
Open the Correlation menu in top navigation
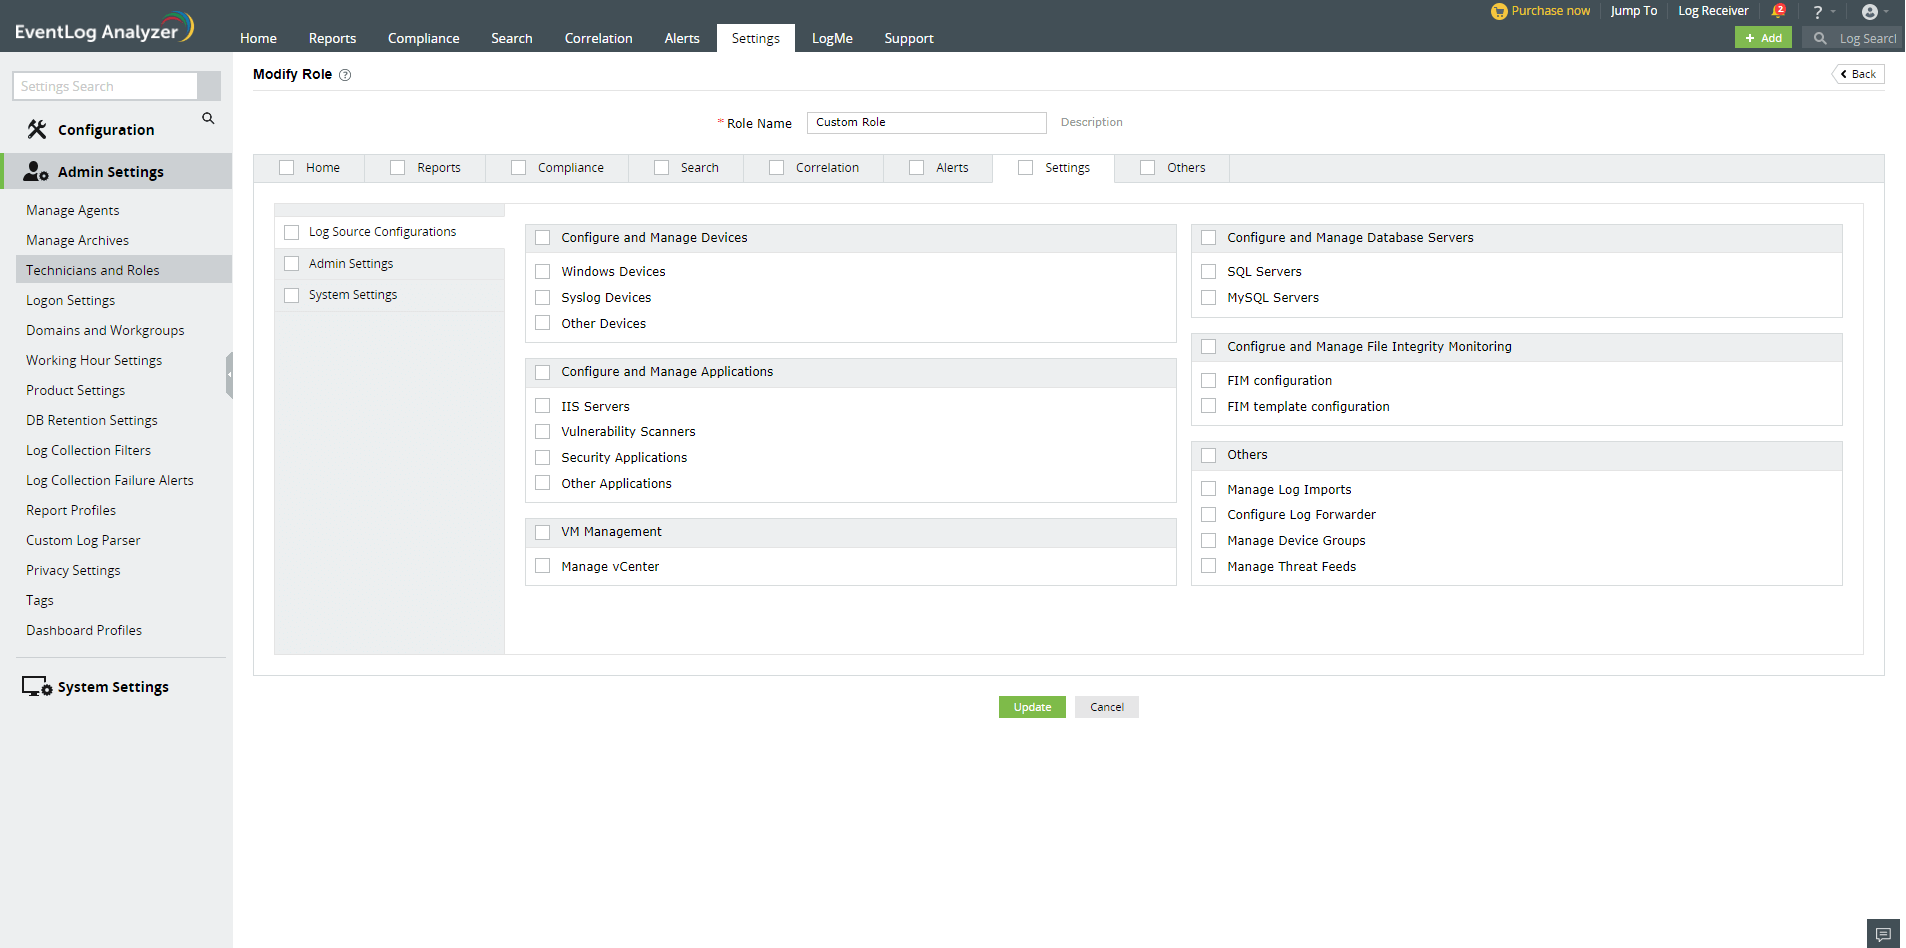(598, 38)
